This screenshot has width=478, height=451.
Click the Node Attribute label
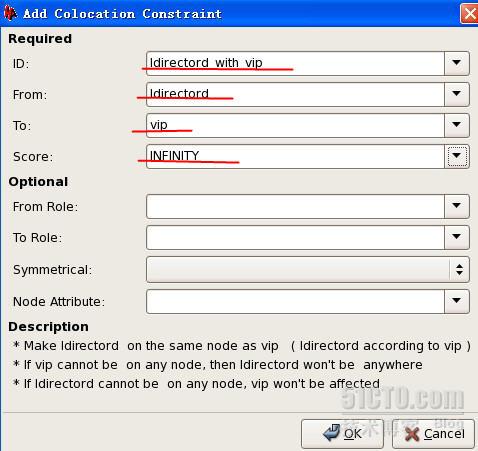tap(59, 301)
